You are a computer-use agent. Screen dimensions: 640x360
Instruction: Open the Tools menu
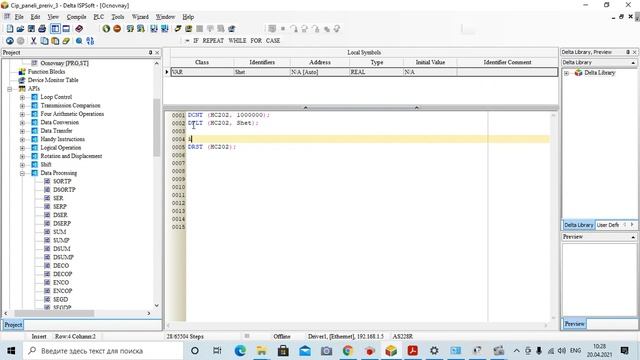pos(118,17)
